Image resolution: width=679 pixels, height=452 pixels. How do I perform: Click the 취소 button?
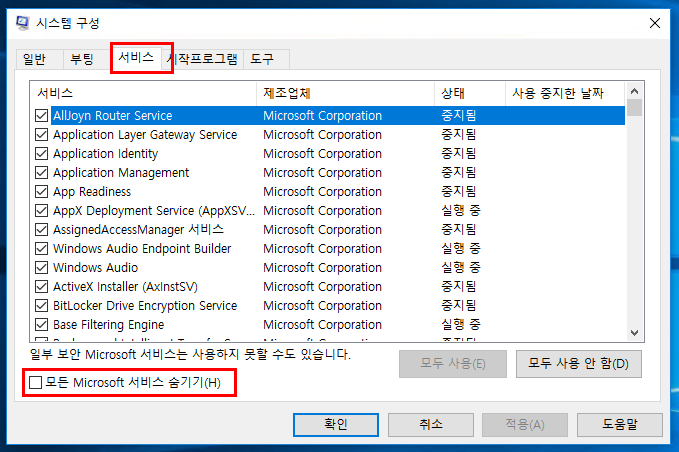(x=430, y=424)
